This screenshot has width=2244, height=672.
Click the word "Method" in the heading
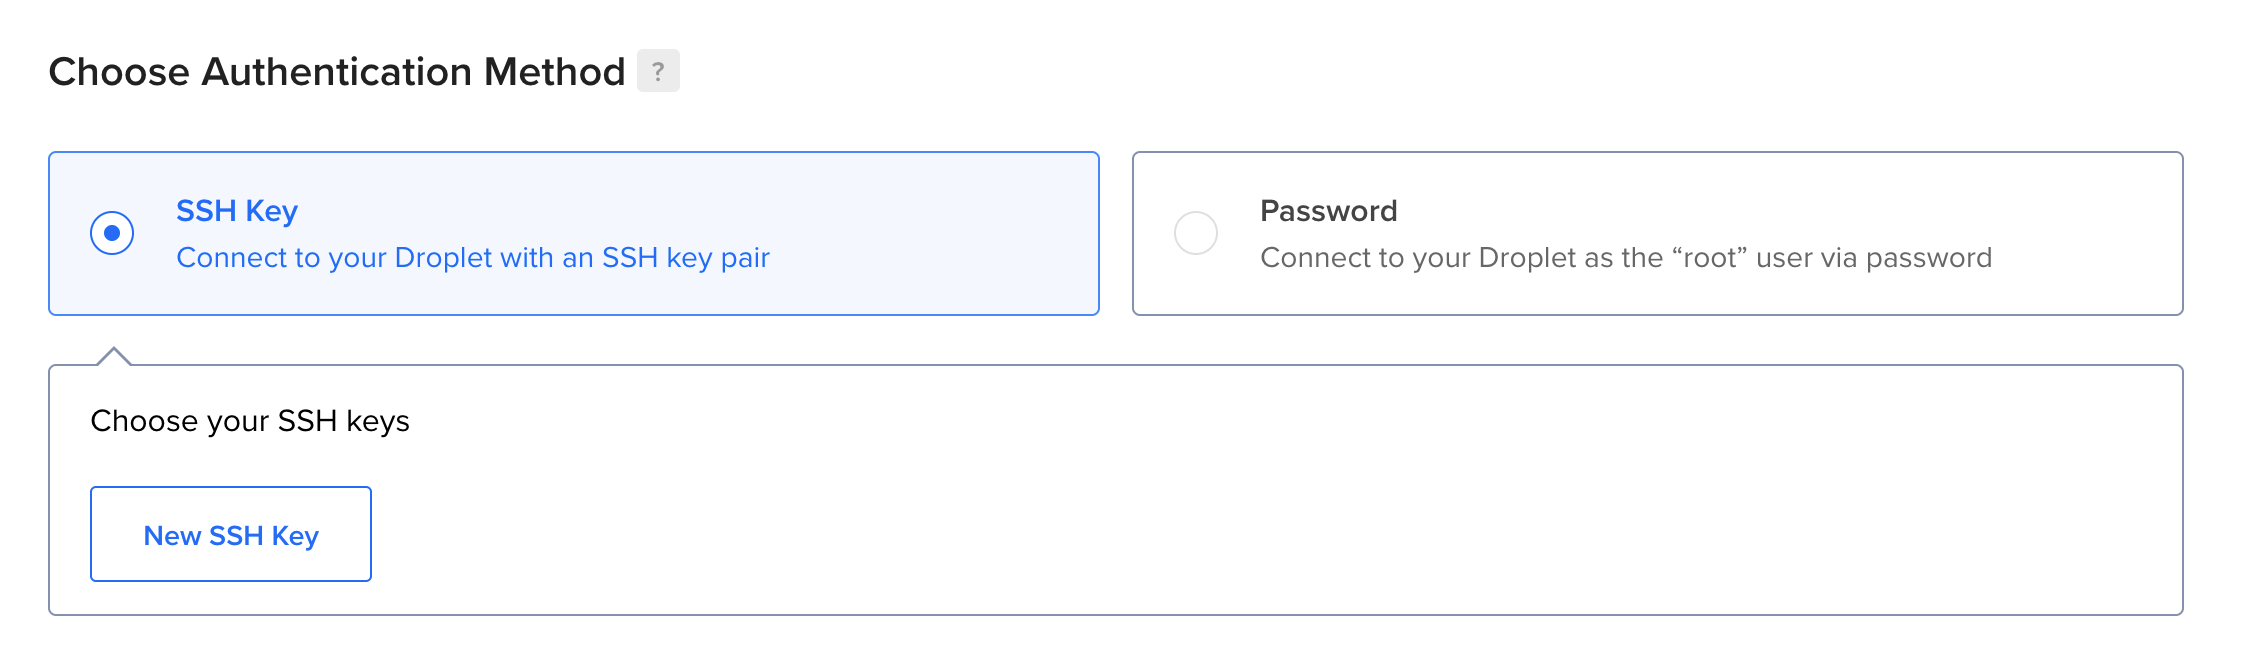(x=554, y=72)
